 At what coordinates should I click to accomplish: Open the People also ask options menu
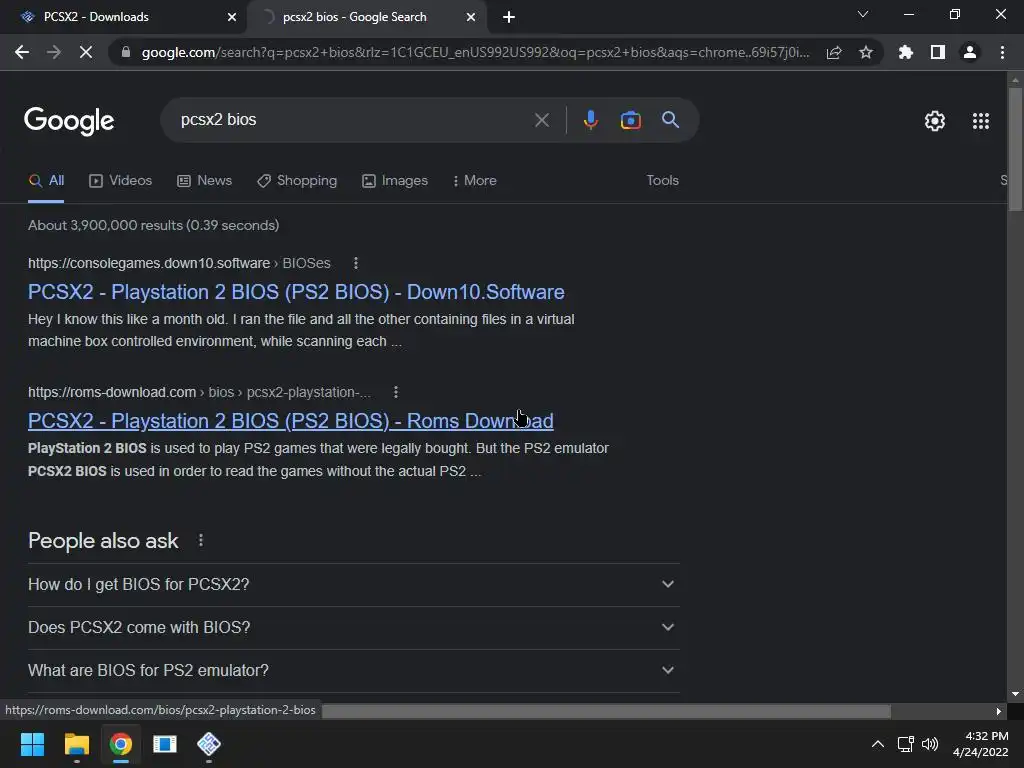[x=201, y=540]
